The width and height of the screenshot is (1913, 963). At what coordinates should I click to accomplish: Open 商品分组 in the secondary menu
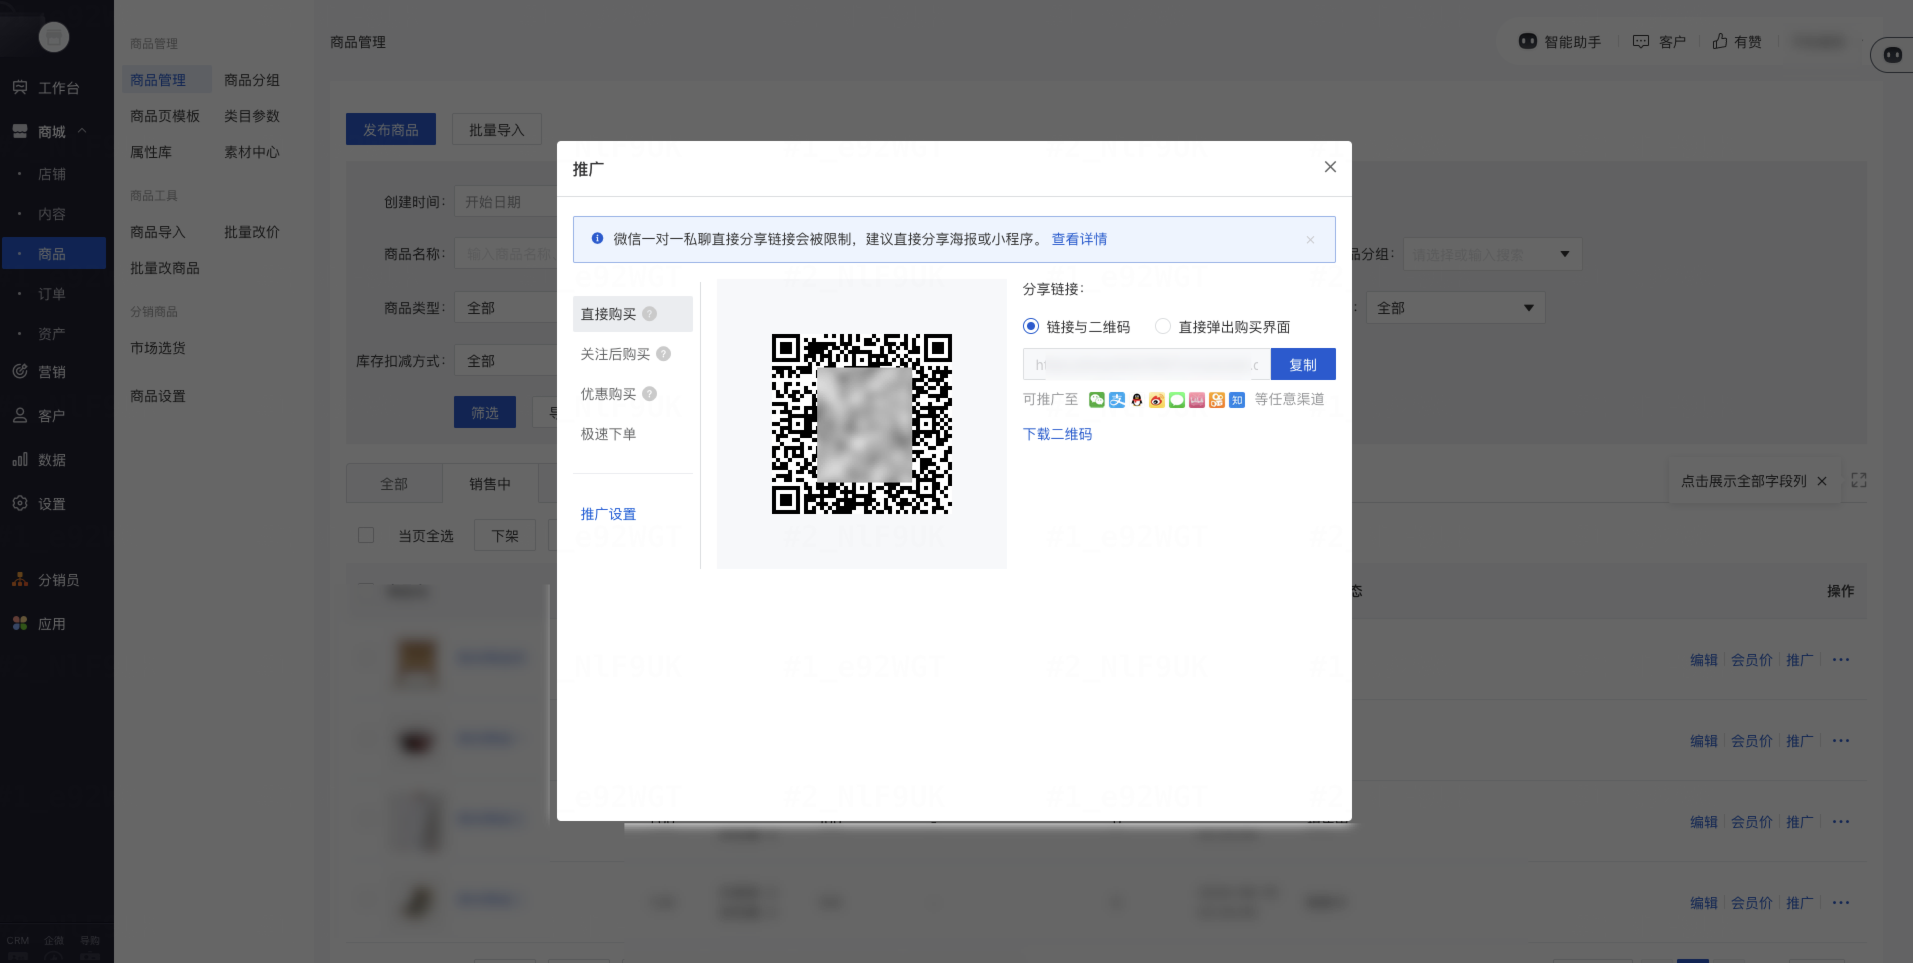252,80
